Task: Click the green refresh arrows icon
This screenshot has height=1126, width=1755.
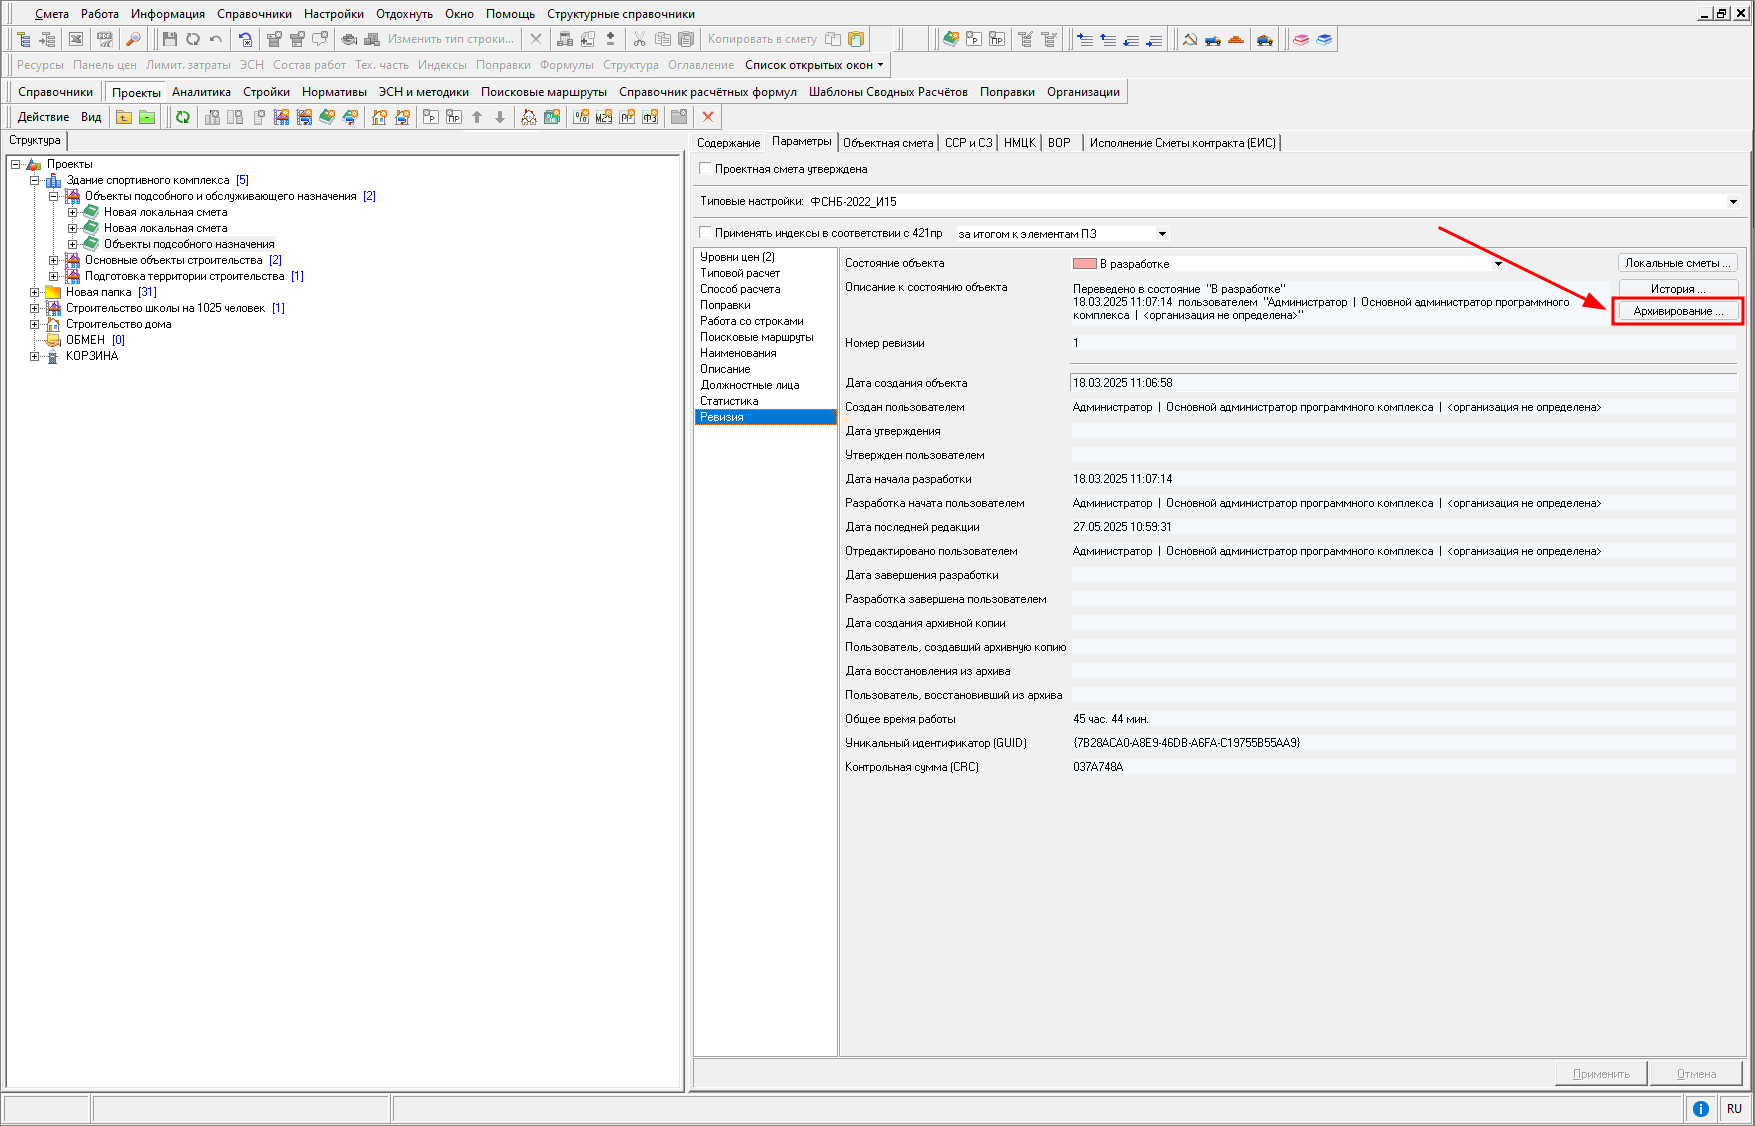Action: (x=183, y=117)
